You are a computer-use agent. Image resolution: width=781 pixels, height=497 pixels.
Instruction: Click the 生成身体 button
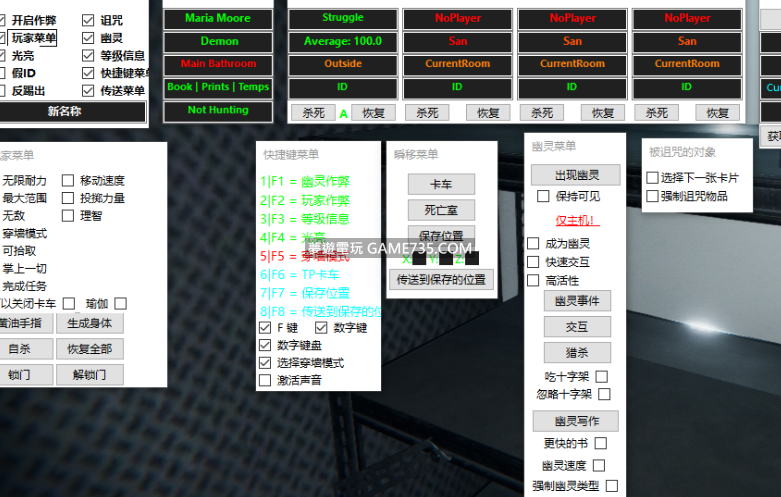point(90,324)
